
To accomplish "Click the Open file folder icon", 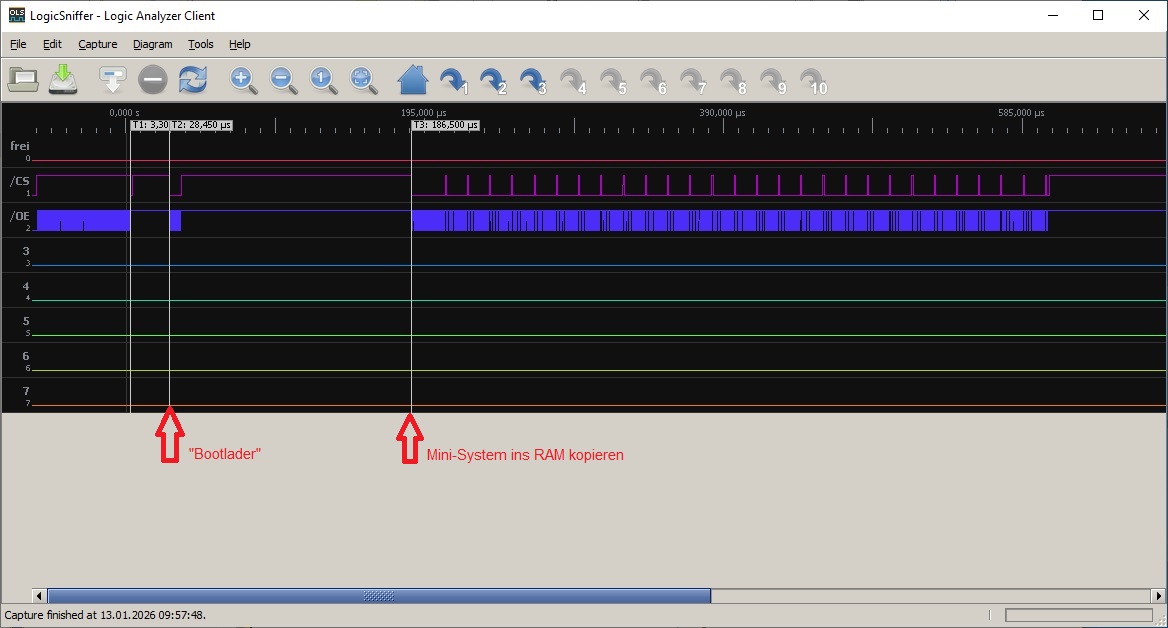I will point(23,79).
